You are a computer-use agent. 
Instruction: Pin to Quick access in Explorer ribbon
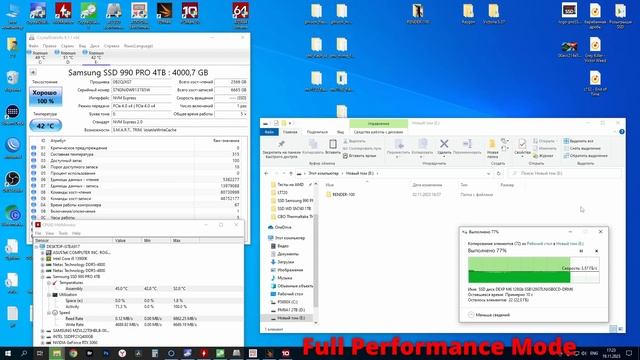point(281,149)
